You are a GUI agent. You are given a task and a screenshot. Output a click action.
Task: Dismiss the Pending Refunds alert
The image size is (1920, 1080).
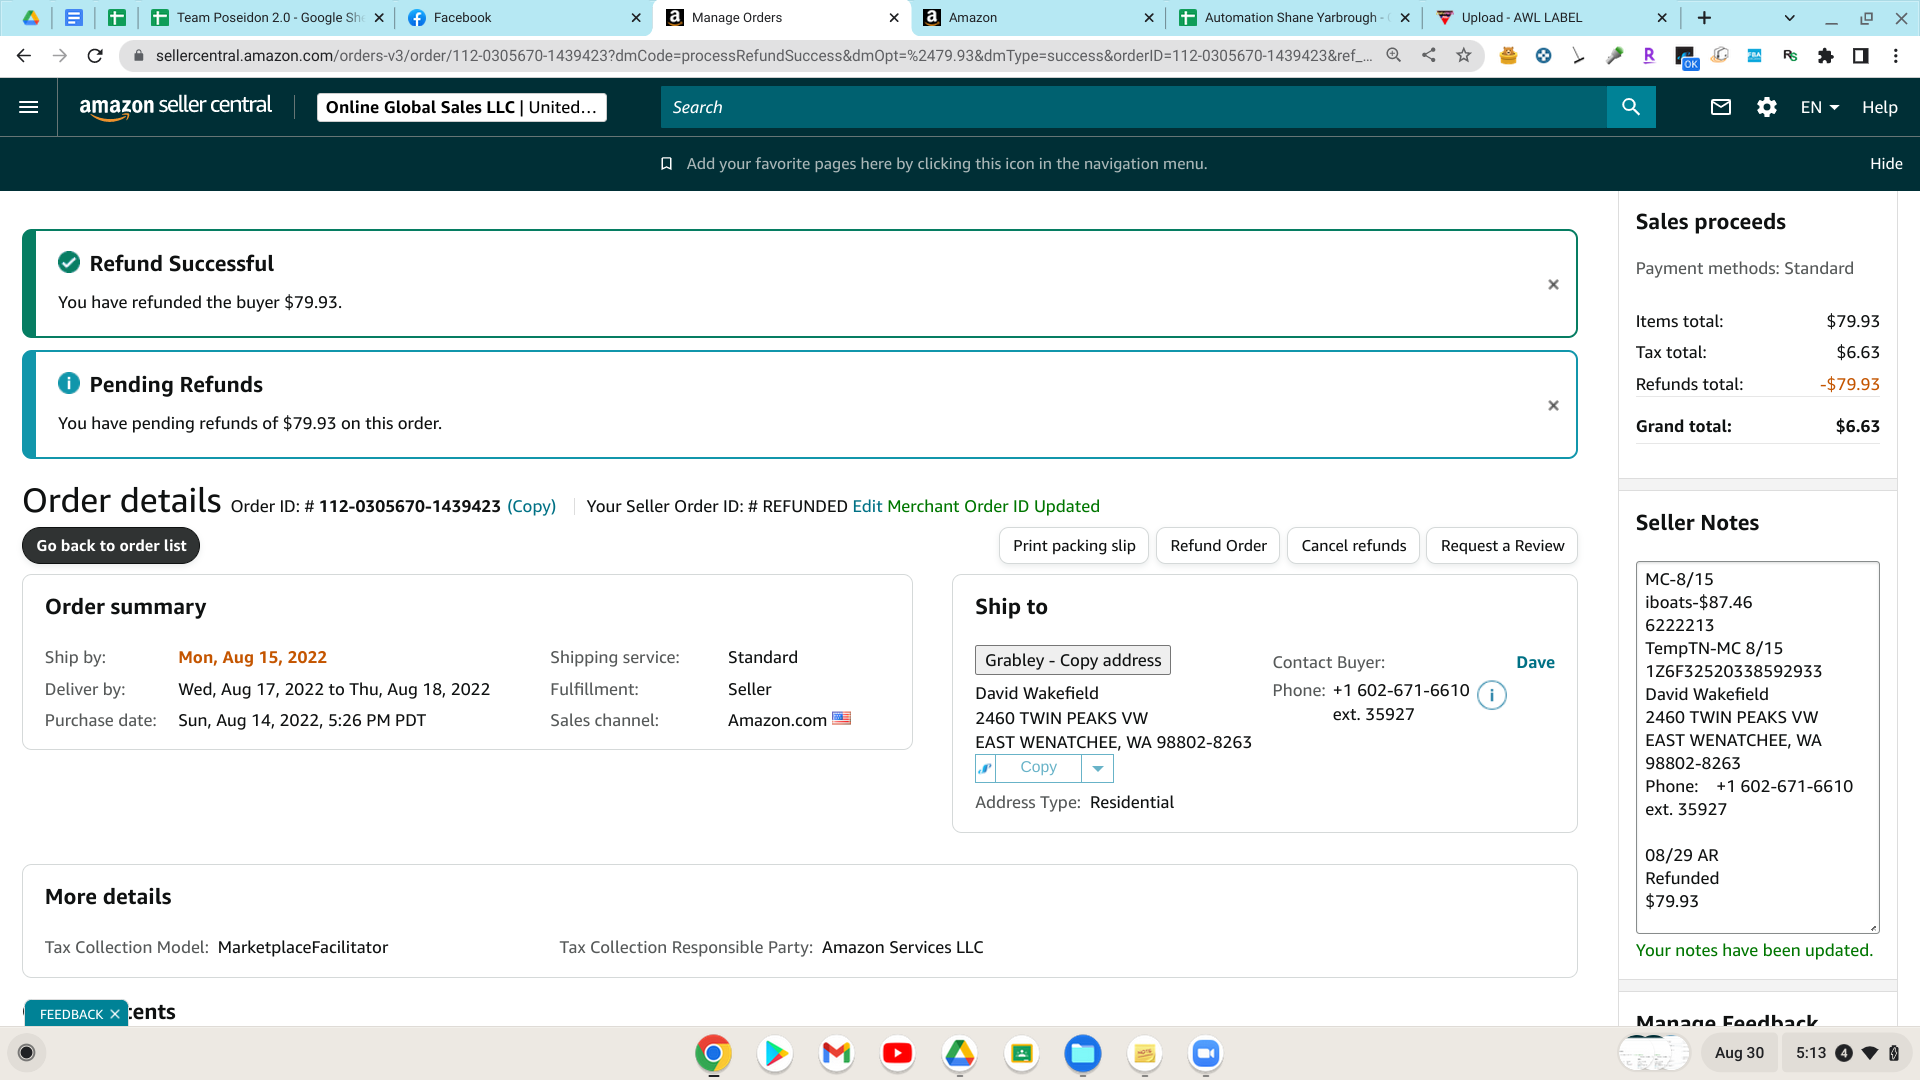1553,406
